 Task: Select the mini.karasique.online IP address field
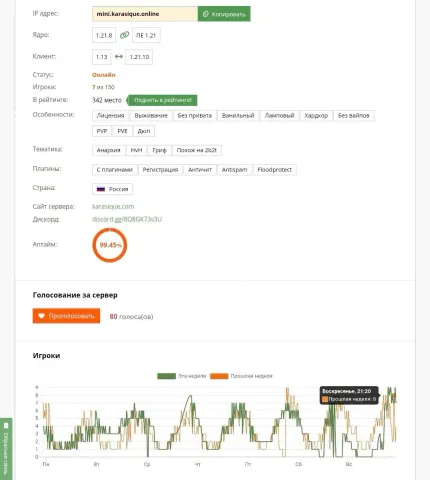[145, 14]
